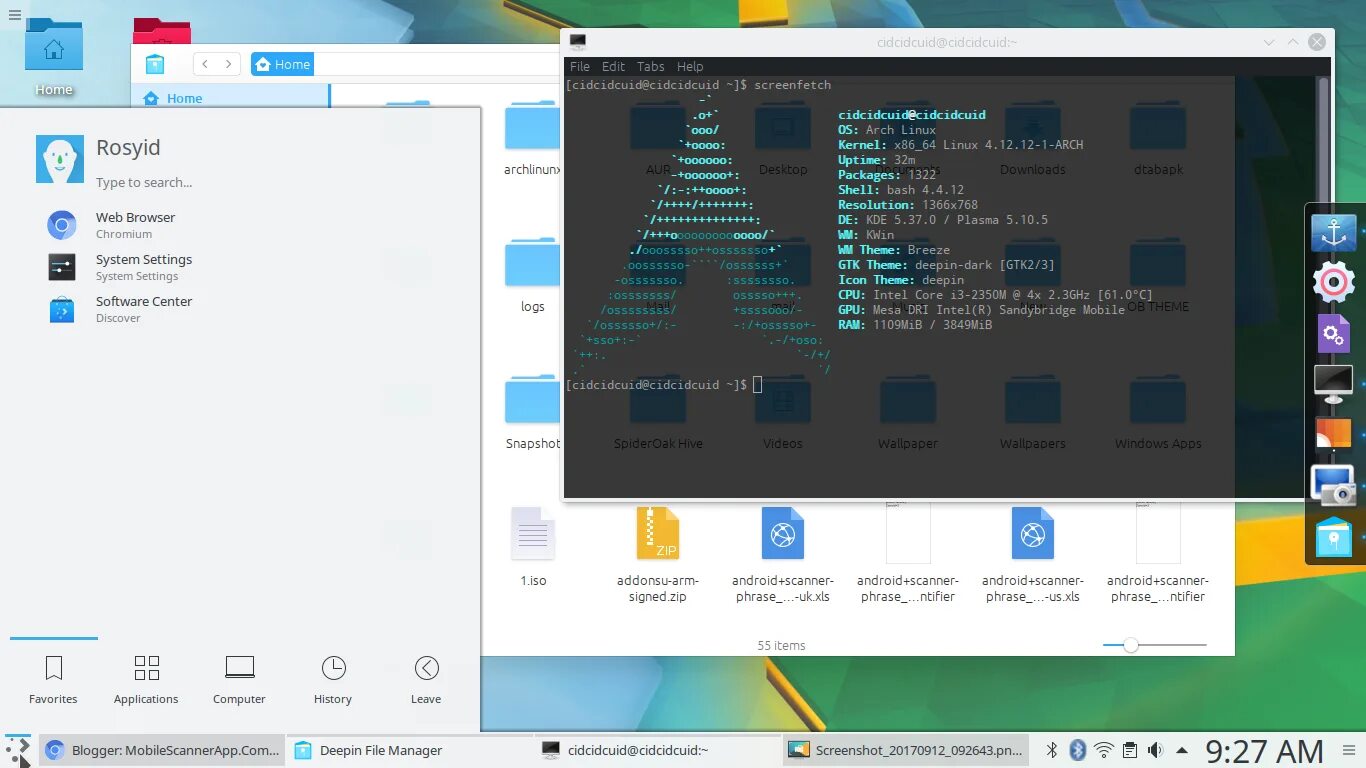
Task: Select Home in file manager sidebar
Action: click(x=230, y=98)
